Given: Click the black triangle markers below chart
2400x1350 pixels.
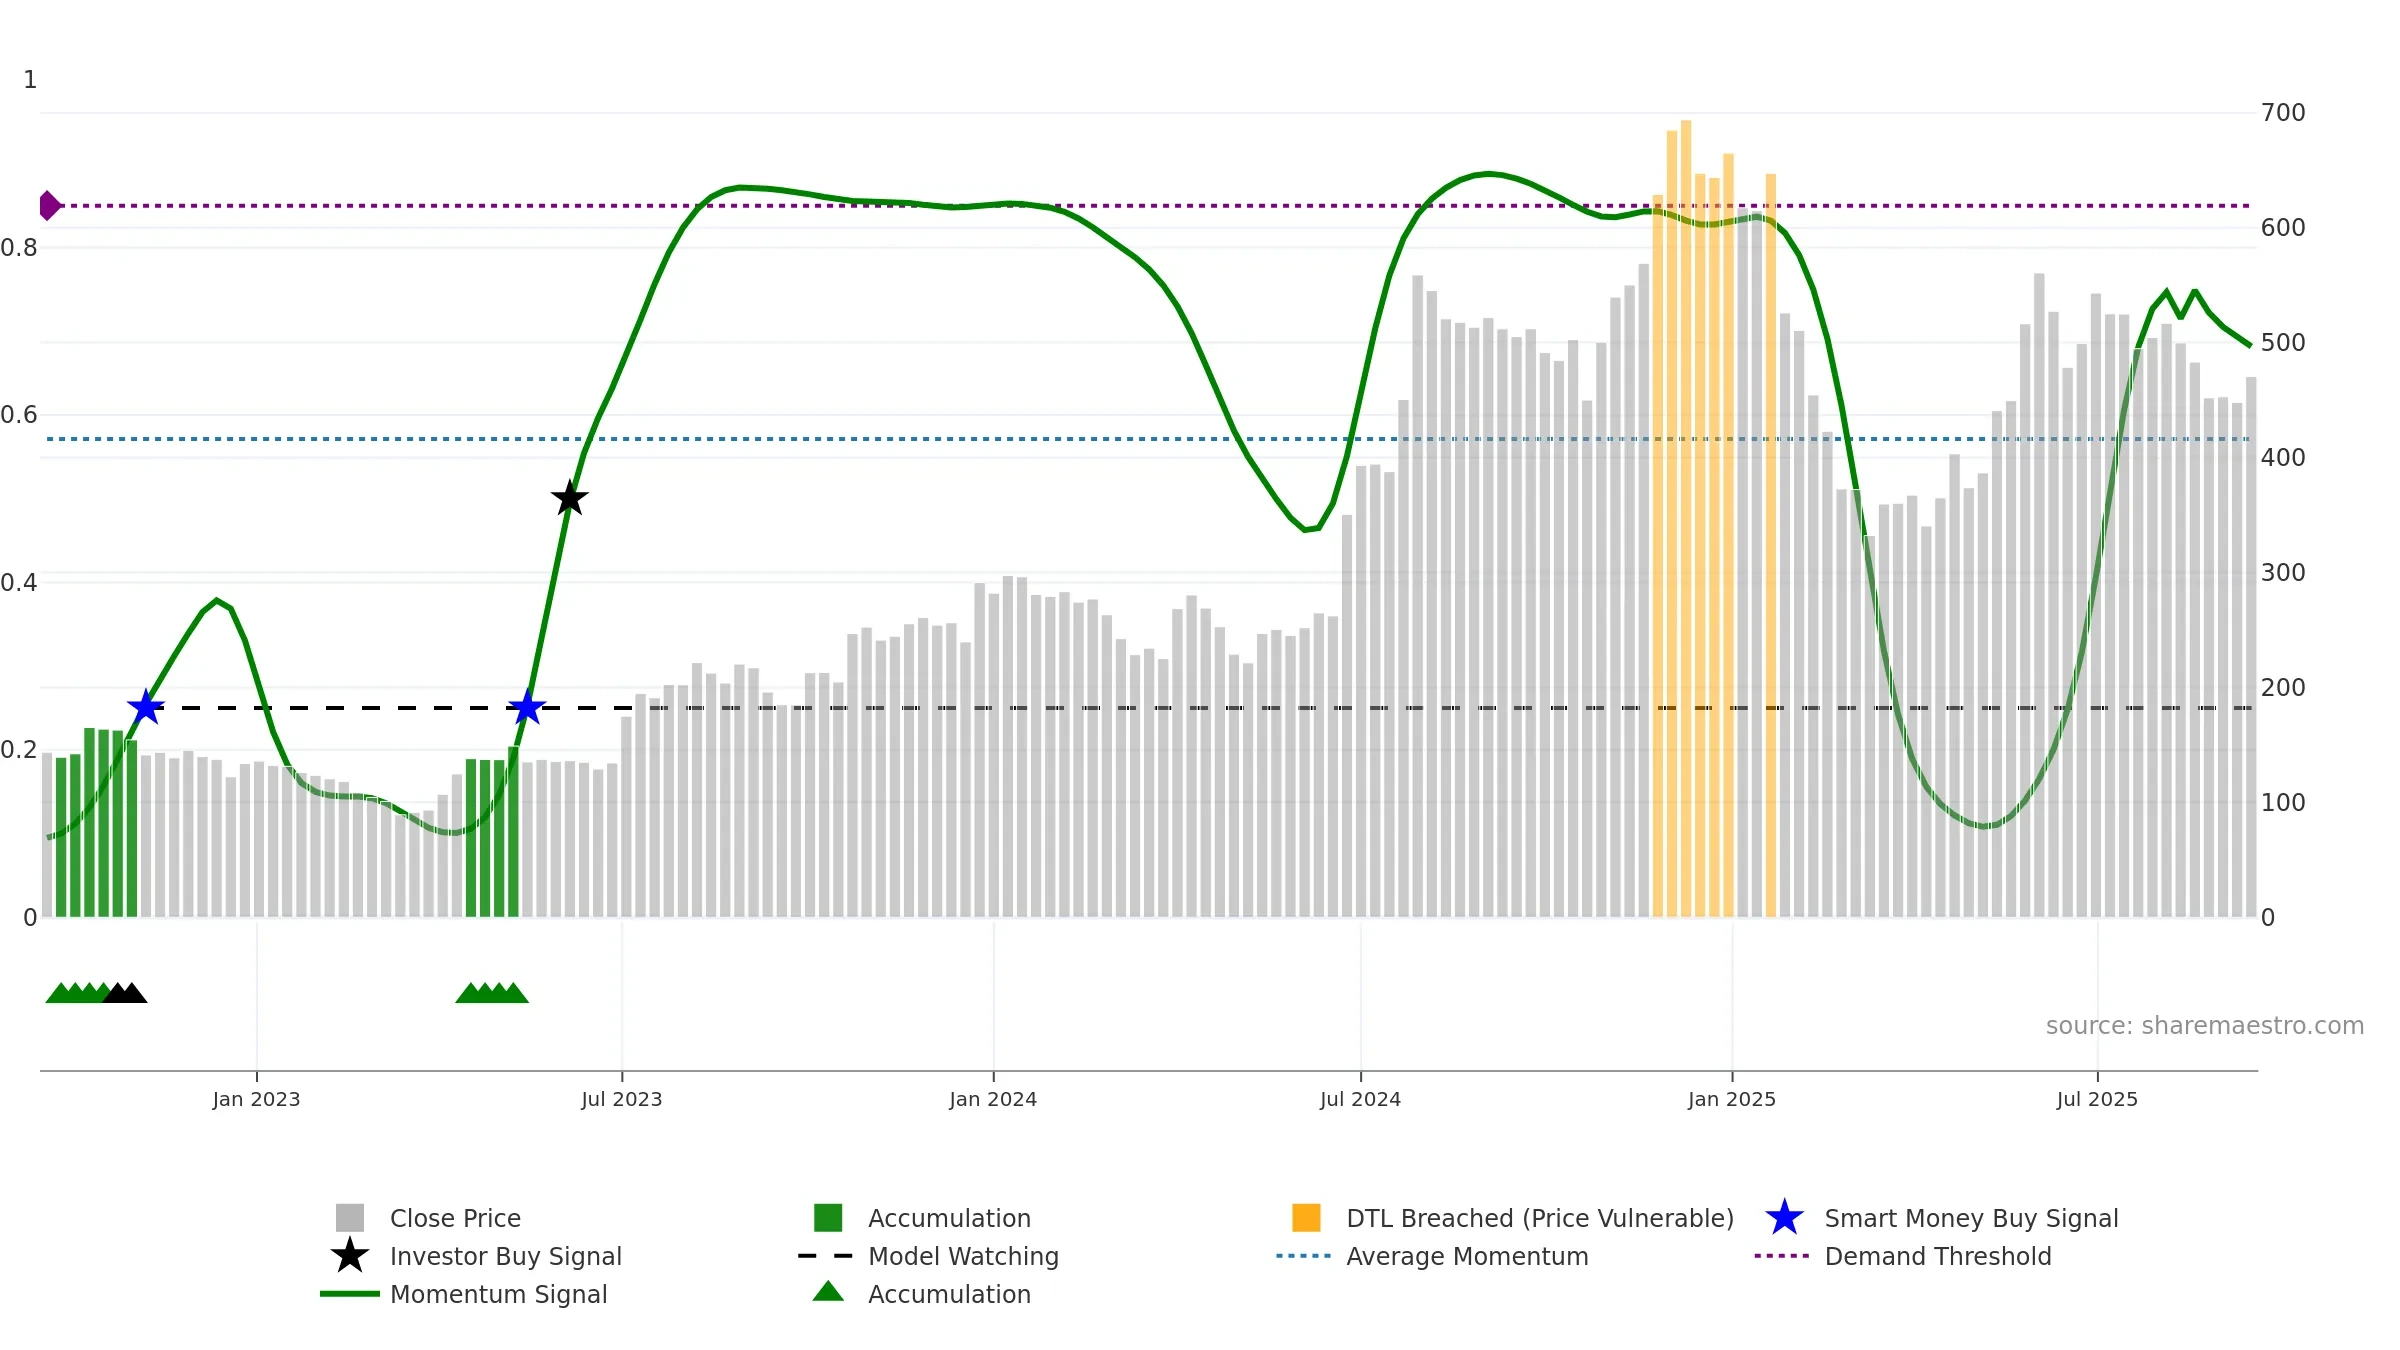Looking at the screenshot, I should (x=125, y=992).
